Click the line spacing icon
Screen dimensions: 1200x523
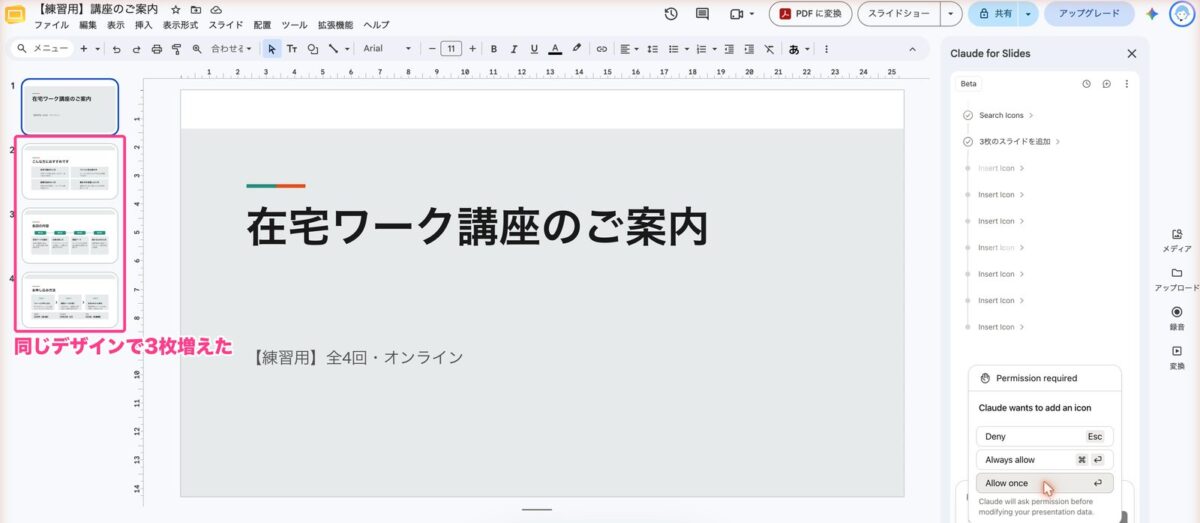652,48
